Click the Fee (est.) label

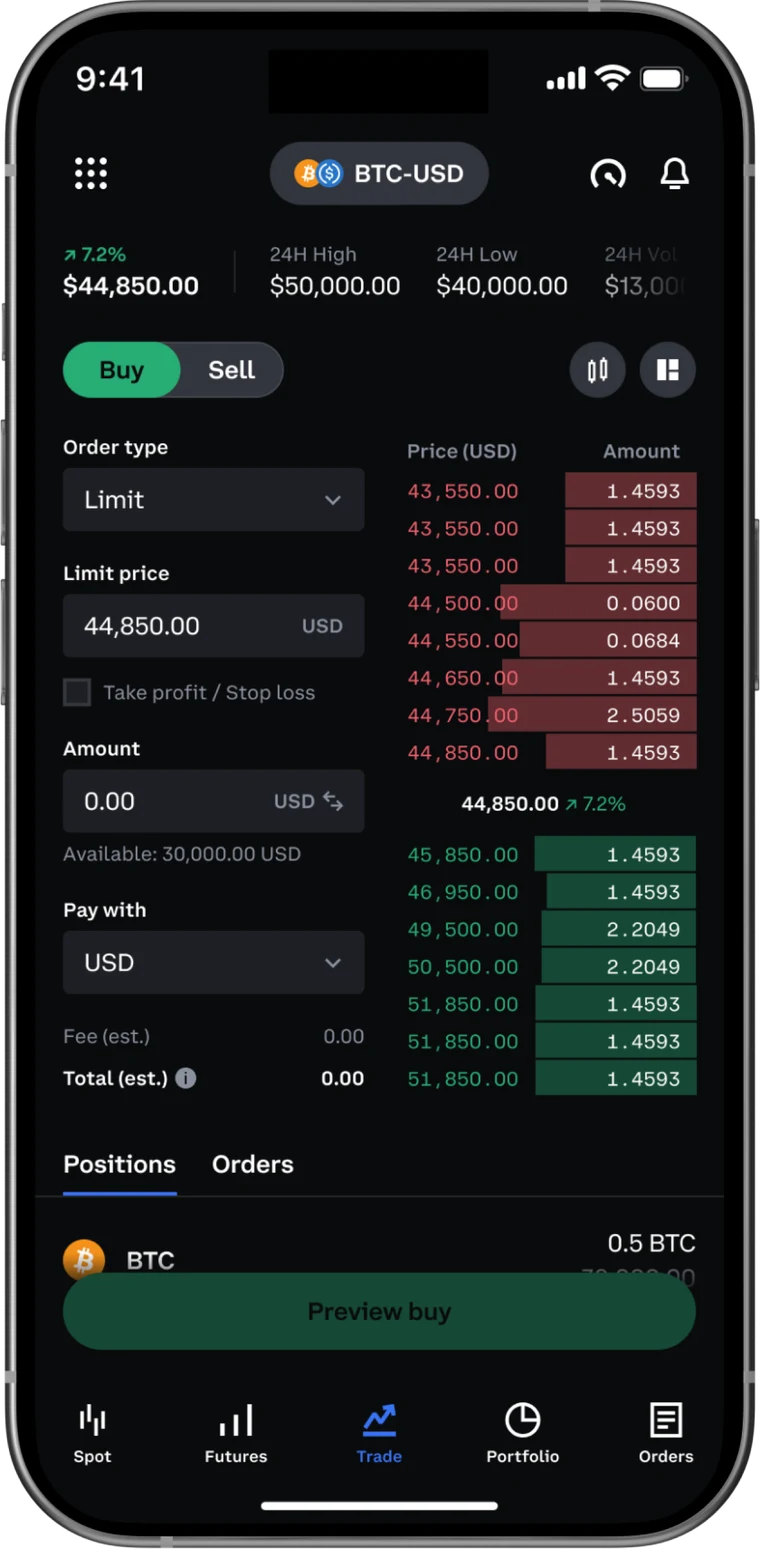click(x=106, y=1036)
